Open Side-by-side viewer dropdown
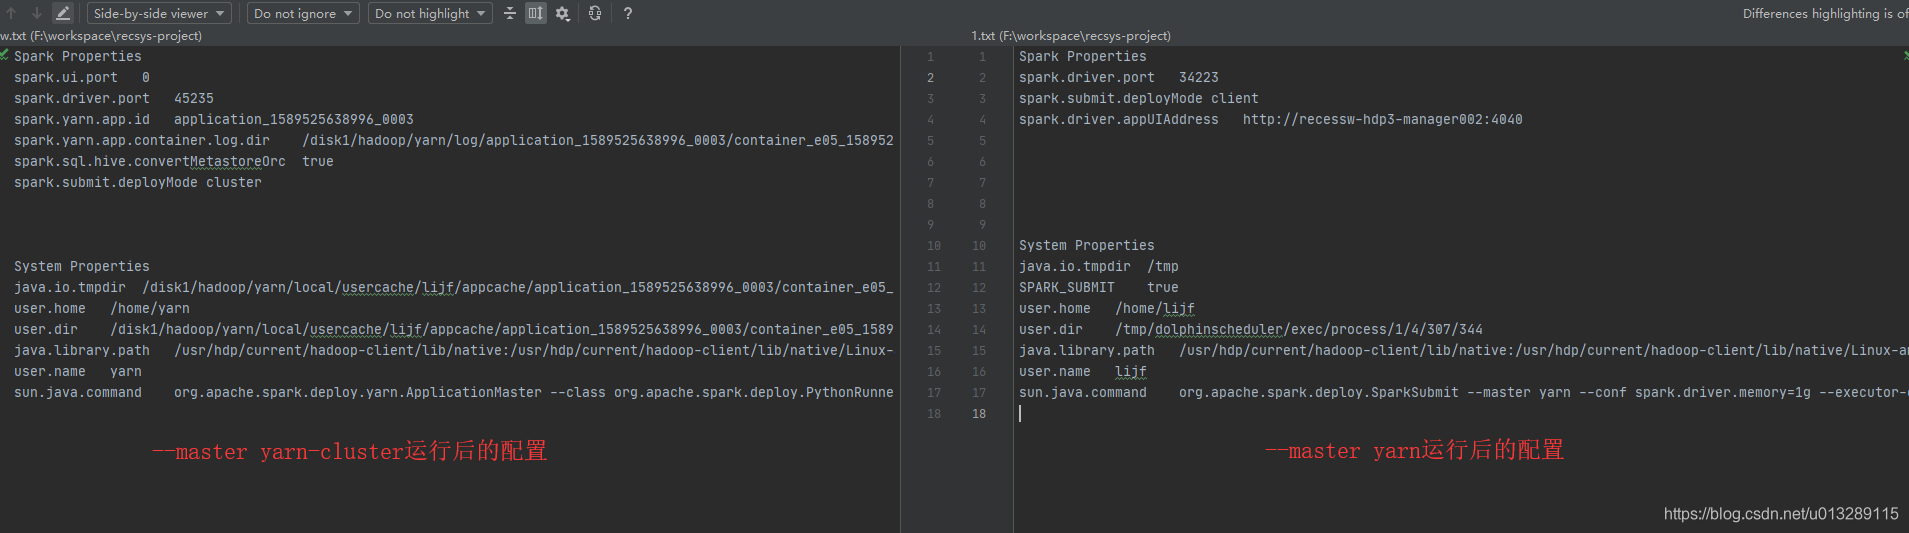 click(159, 13)
